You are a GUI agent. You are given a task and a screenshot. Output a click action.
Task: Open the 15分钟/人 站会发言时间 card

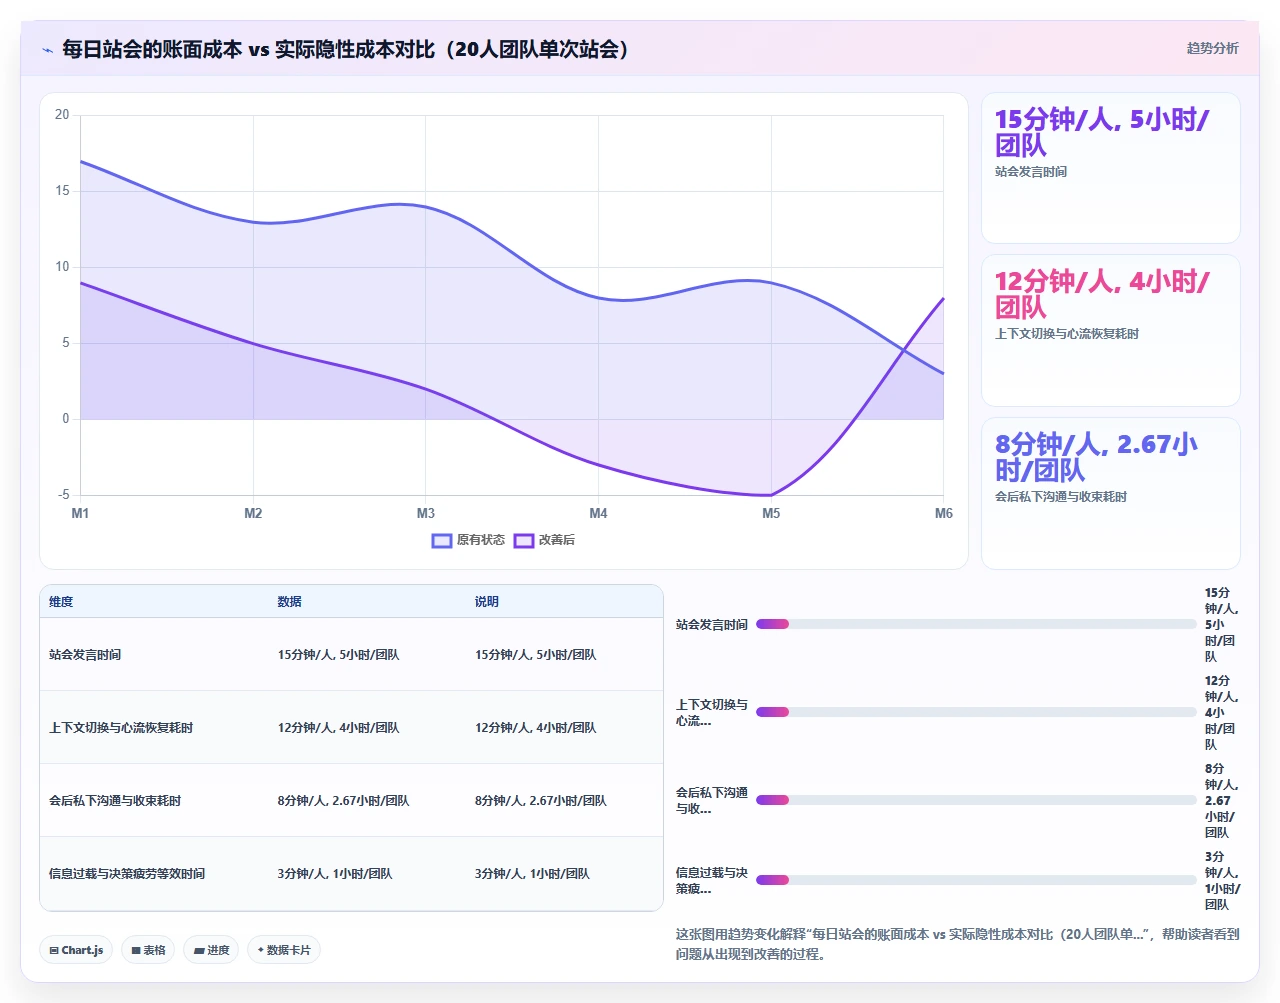(x=1111, y=168)
